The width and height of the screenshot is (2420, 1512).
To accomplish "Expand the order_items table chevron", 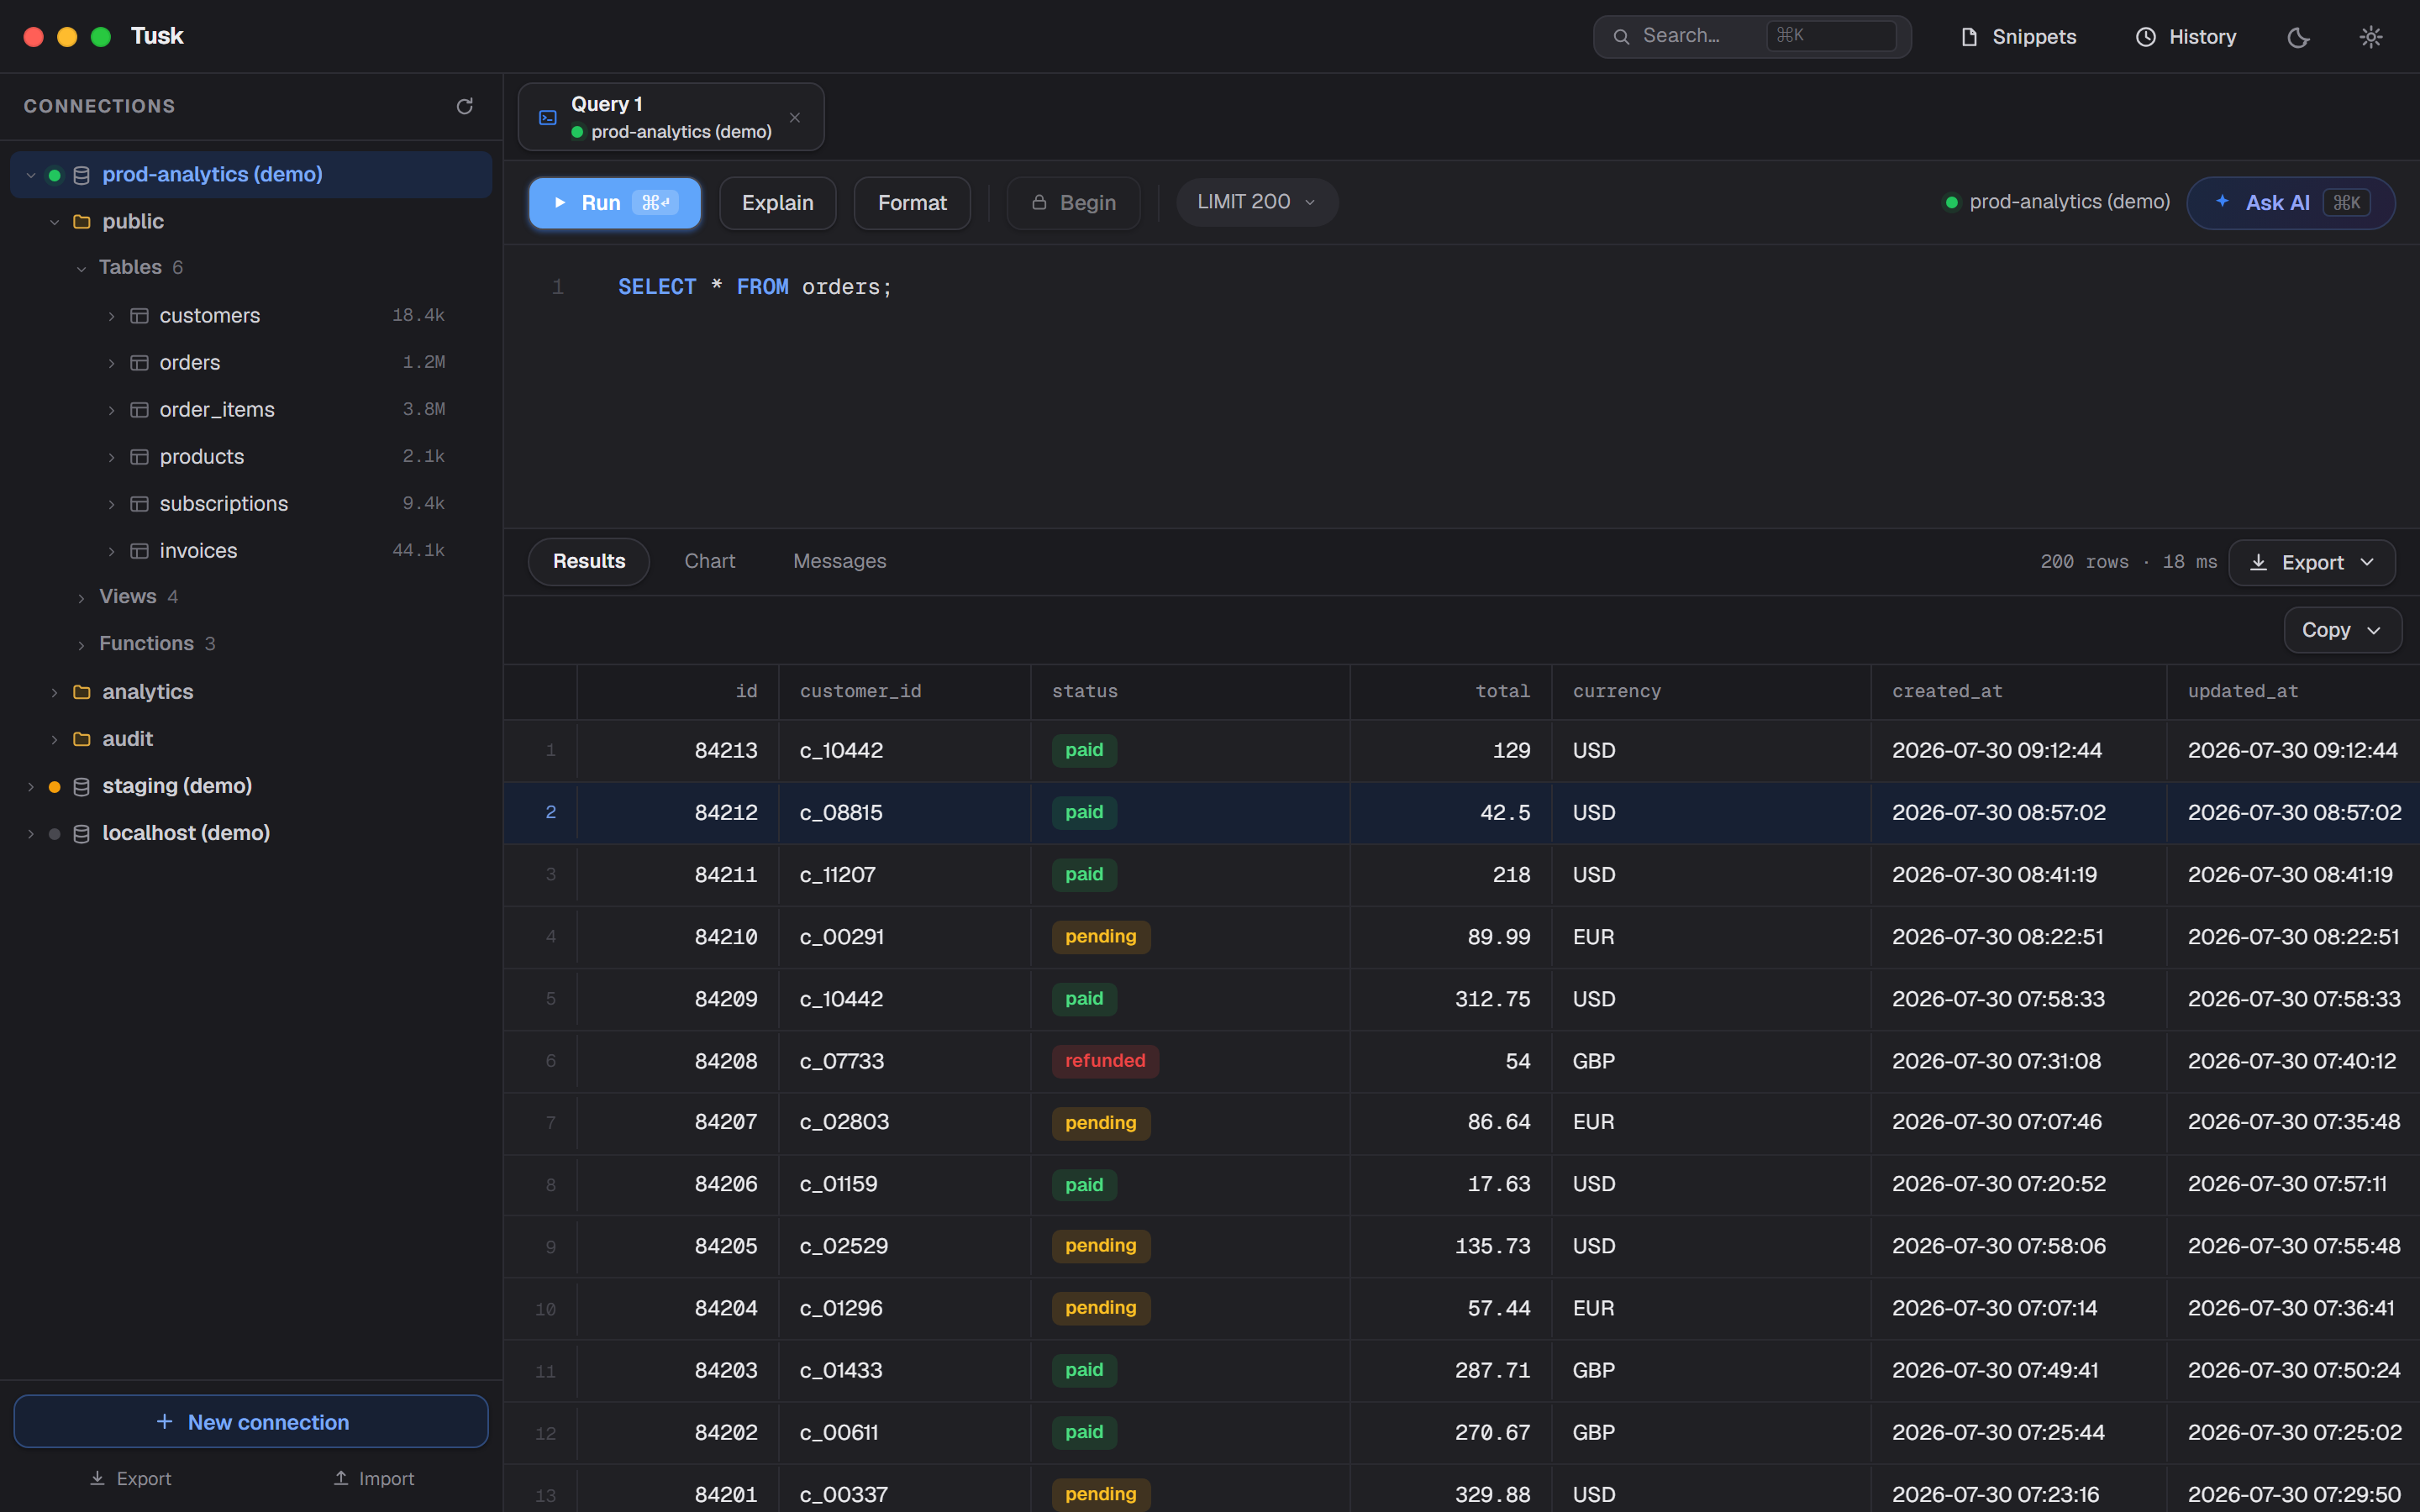I will (112, 410).
